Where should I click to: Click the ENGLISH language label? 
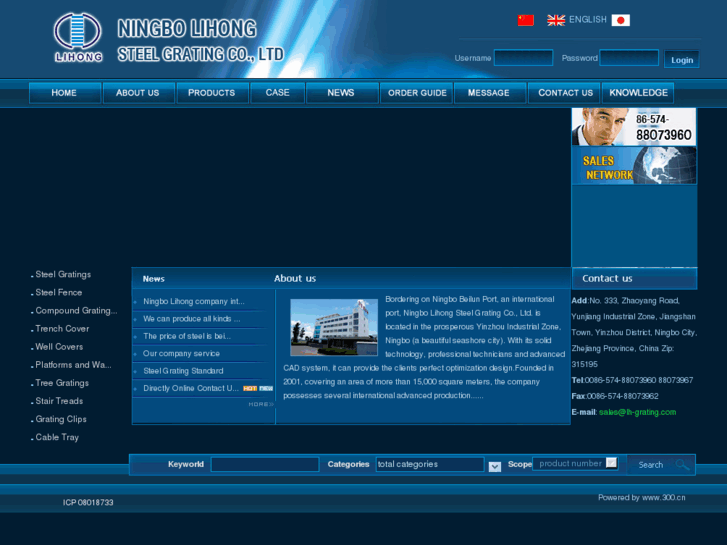tap(587, 19)
